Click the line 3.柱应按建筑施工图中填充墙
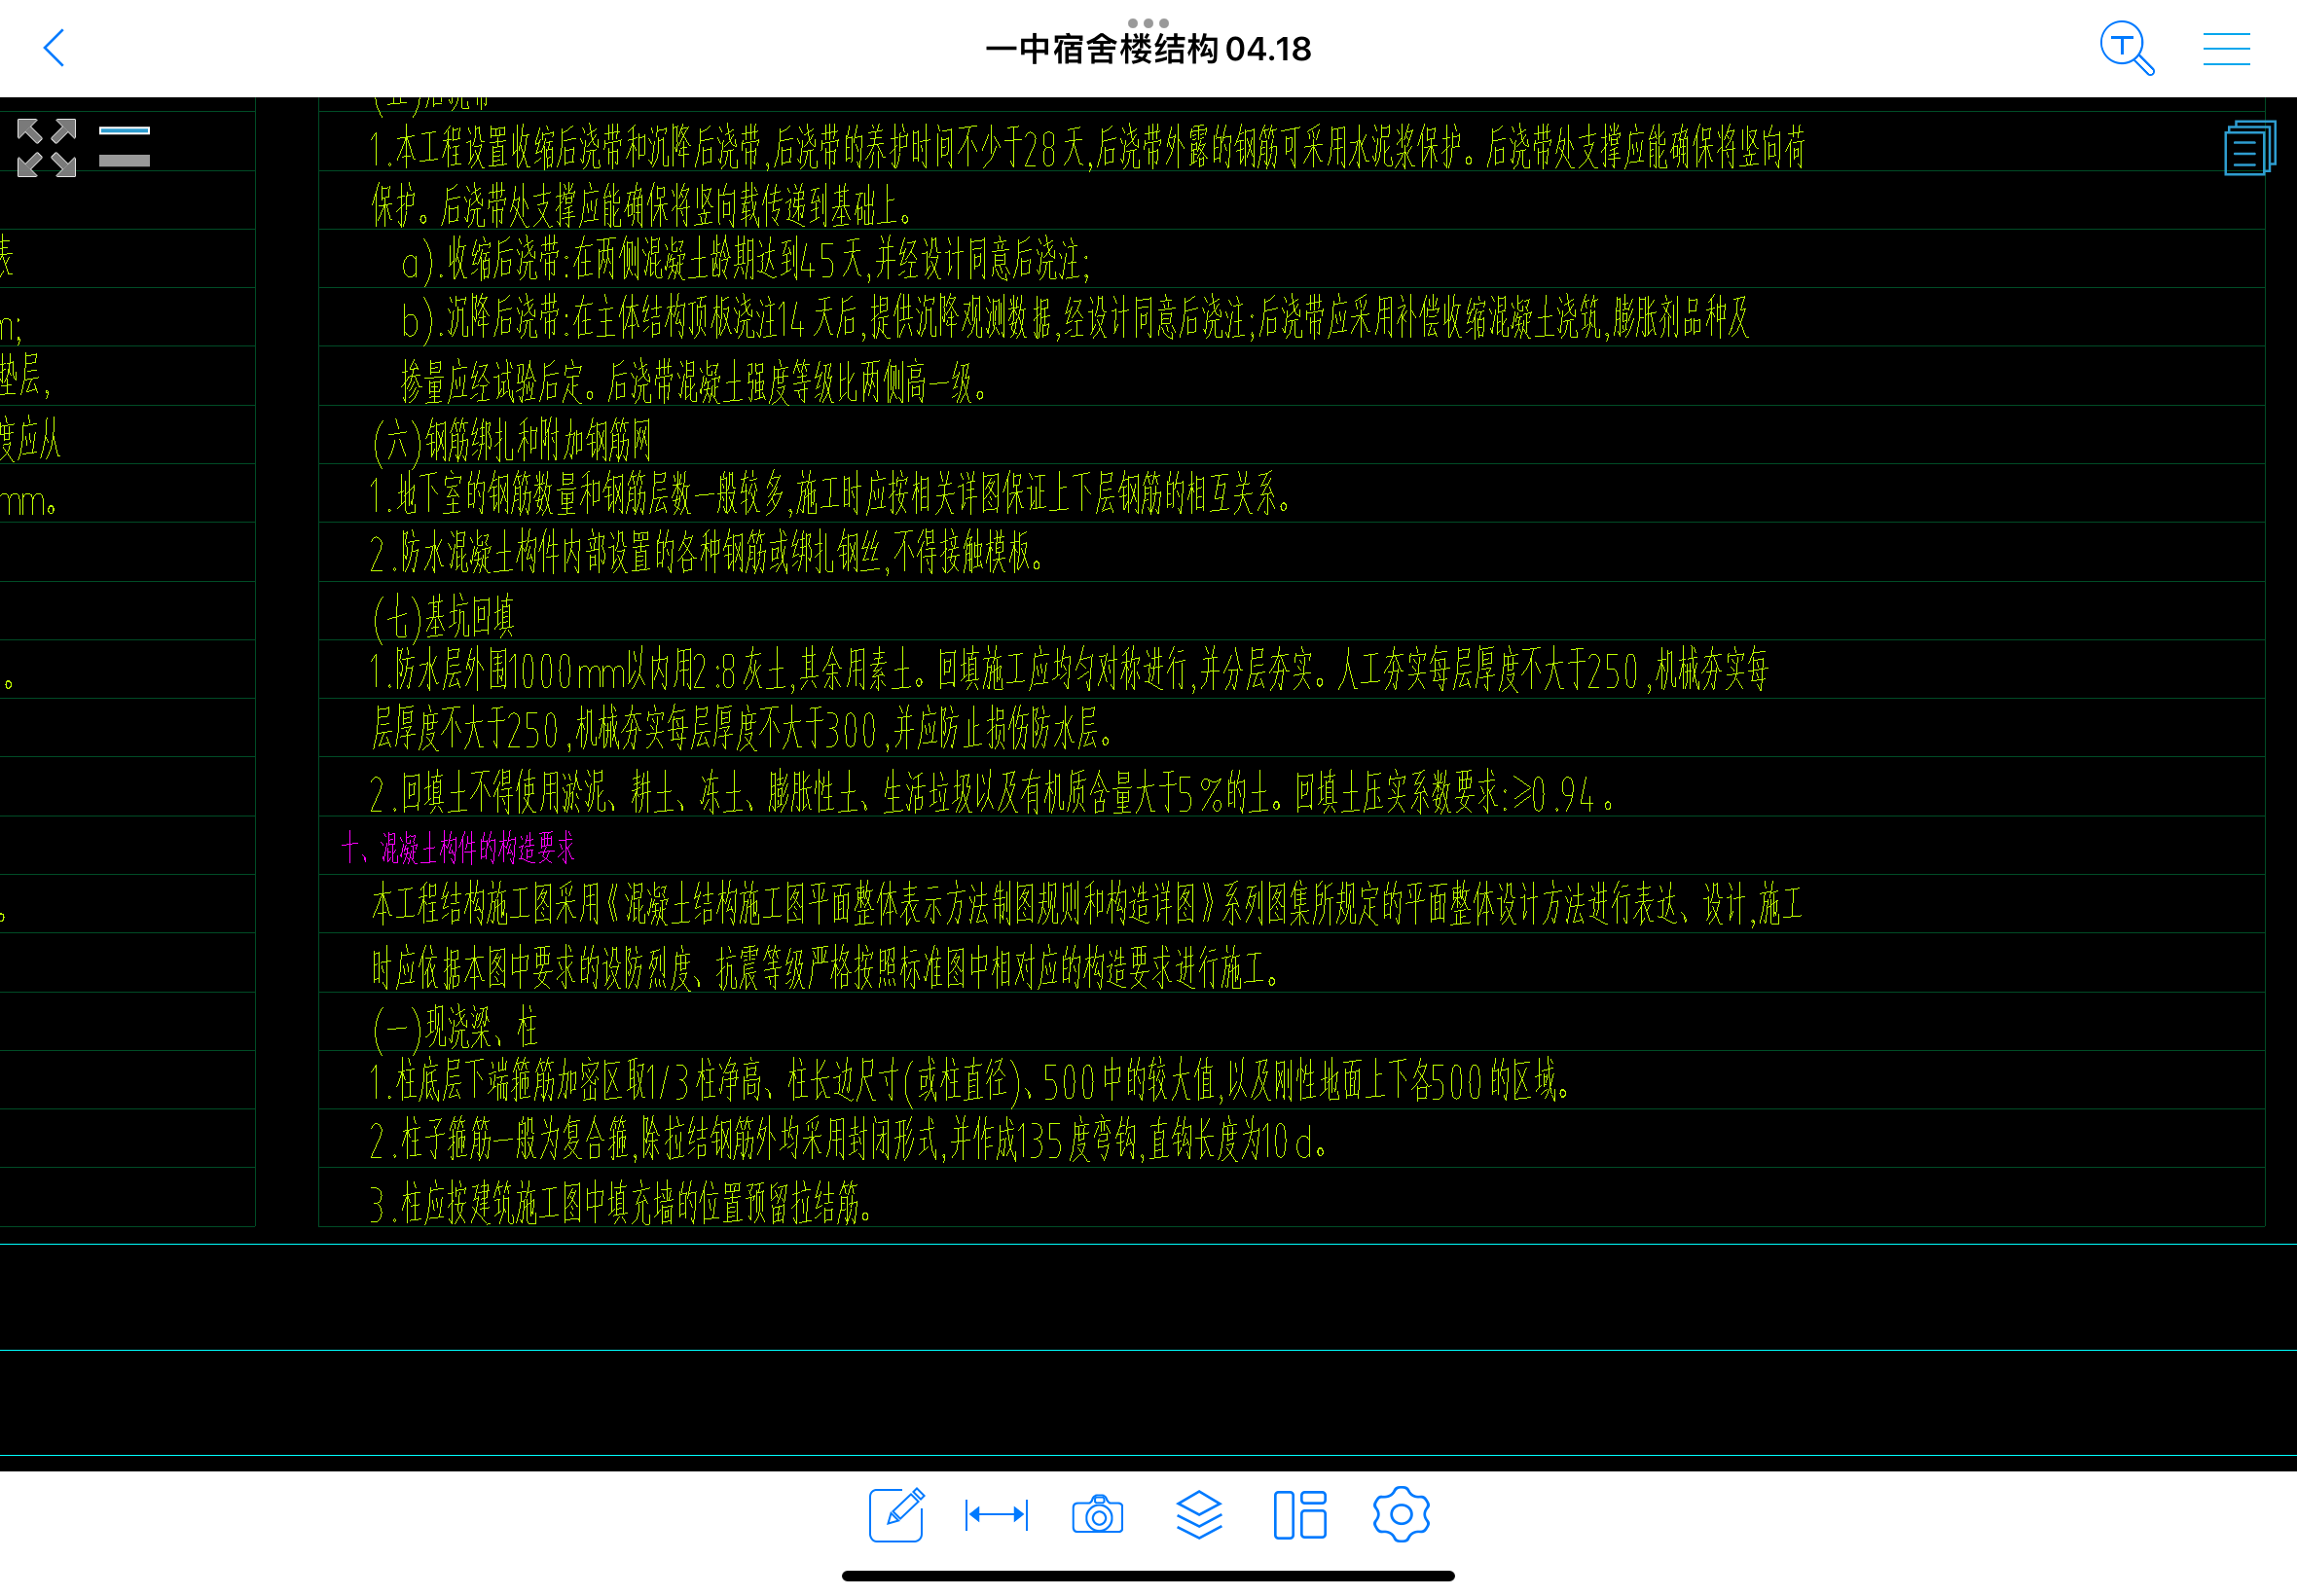 (622, 1204)
